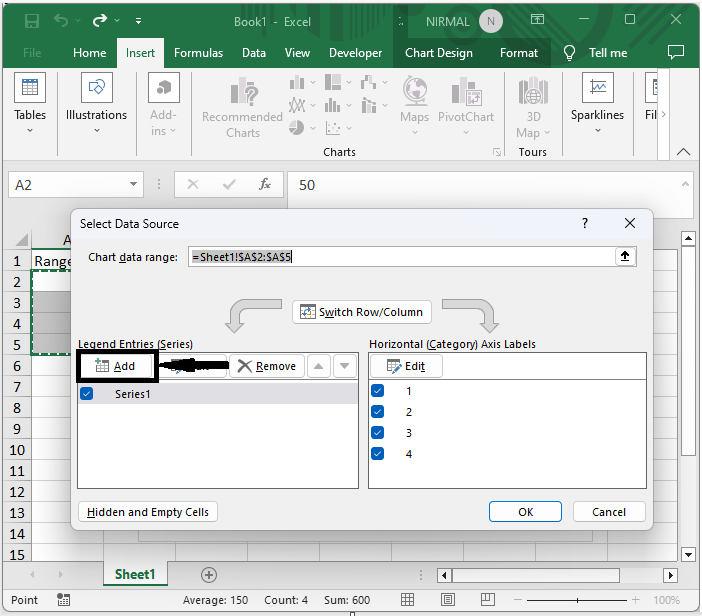Open Customize Quick Access Toolbar dropdown
The width and height of the screenshot is (702, 616).
139,21
